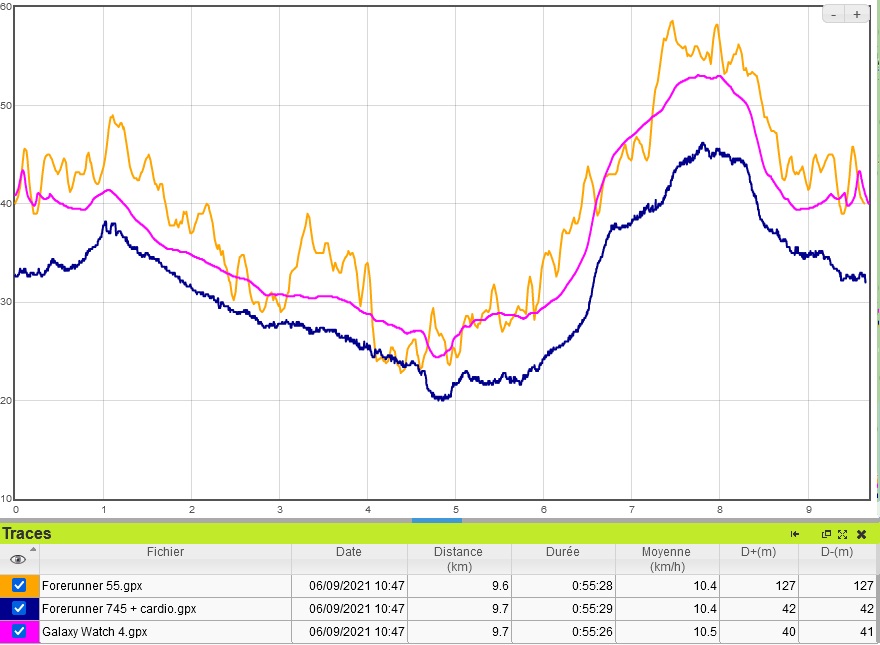Screen dimensions: 880x645
Task: Click the D-(m) column header
Action: pos(838,552)
